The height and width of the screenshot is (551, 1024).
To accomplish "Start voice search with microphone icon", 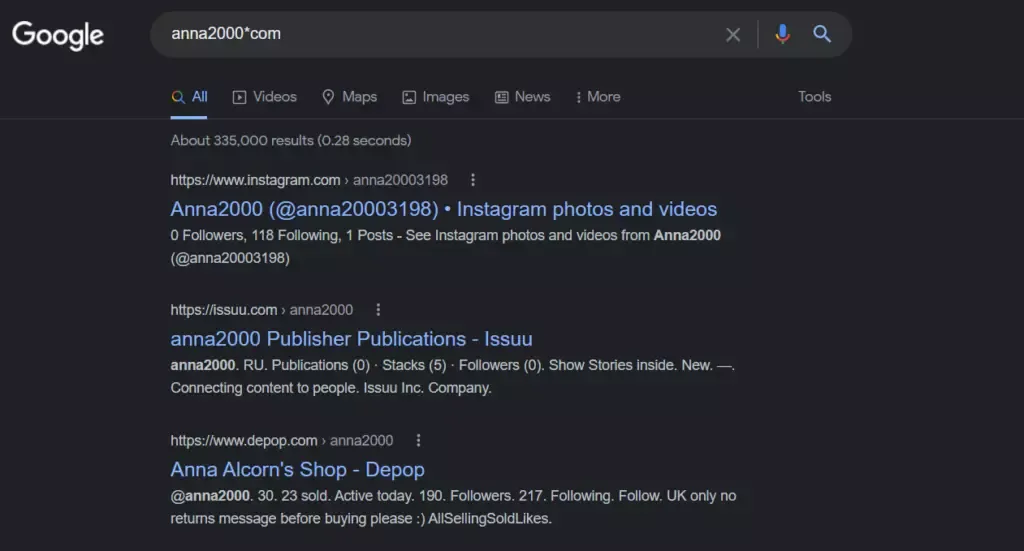I will (x=782, y=34).
